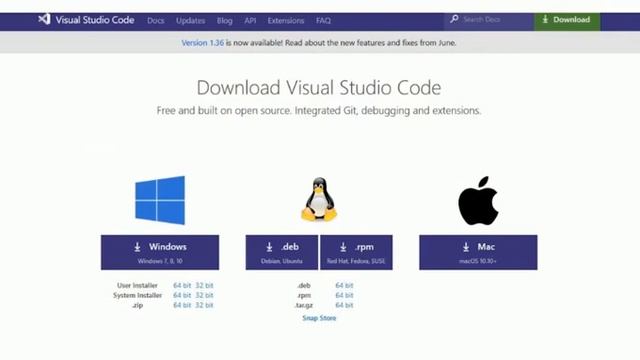The image size is (640, 360).
Task: Click the .tar.gz label under Linux
Action: click(x=304, y=305)
